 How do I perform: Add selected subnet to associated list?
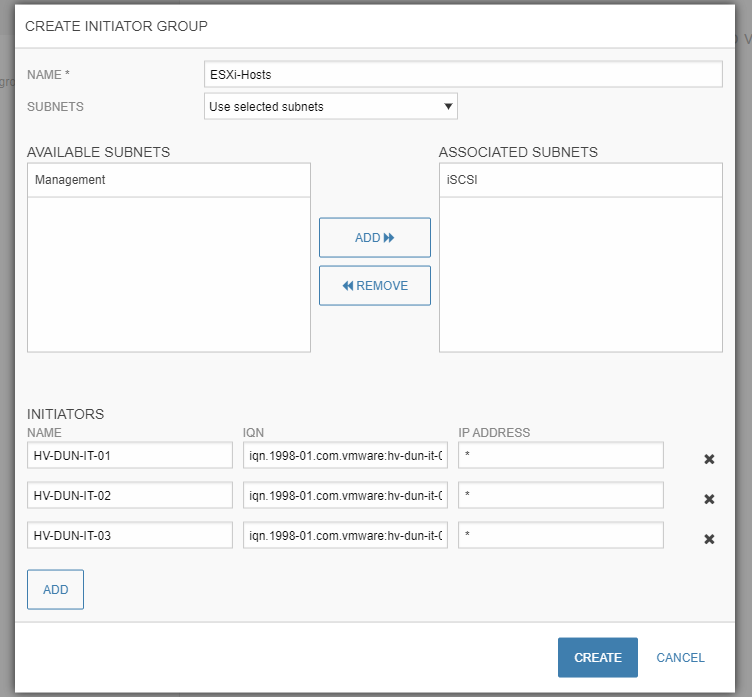(x=375, y=237)
